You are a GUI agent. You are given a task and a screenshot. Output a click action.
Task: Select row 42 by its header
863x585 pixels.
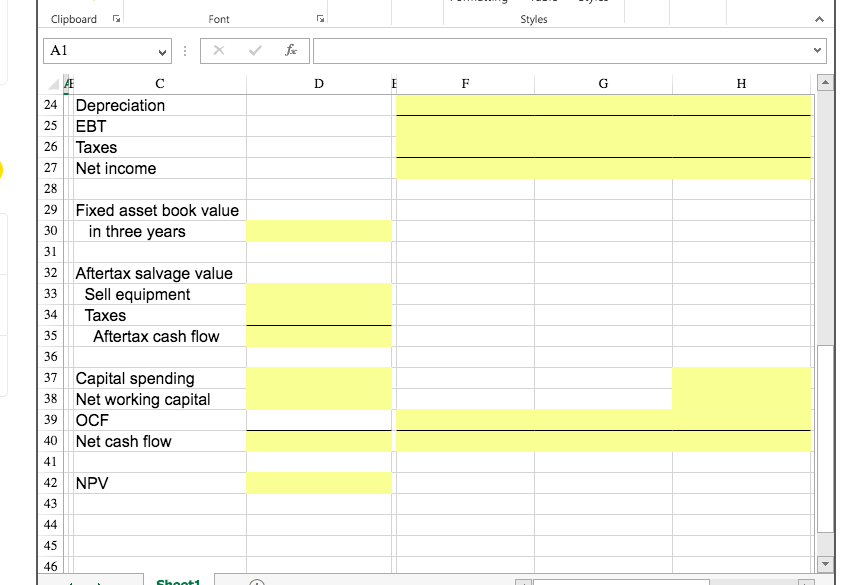pos(51,483)
